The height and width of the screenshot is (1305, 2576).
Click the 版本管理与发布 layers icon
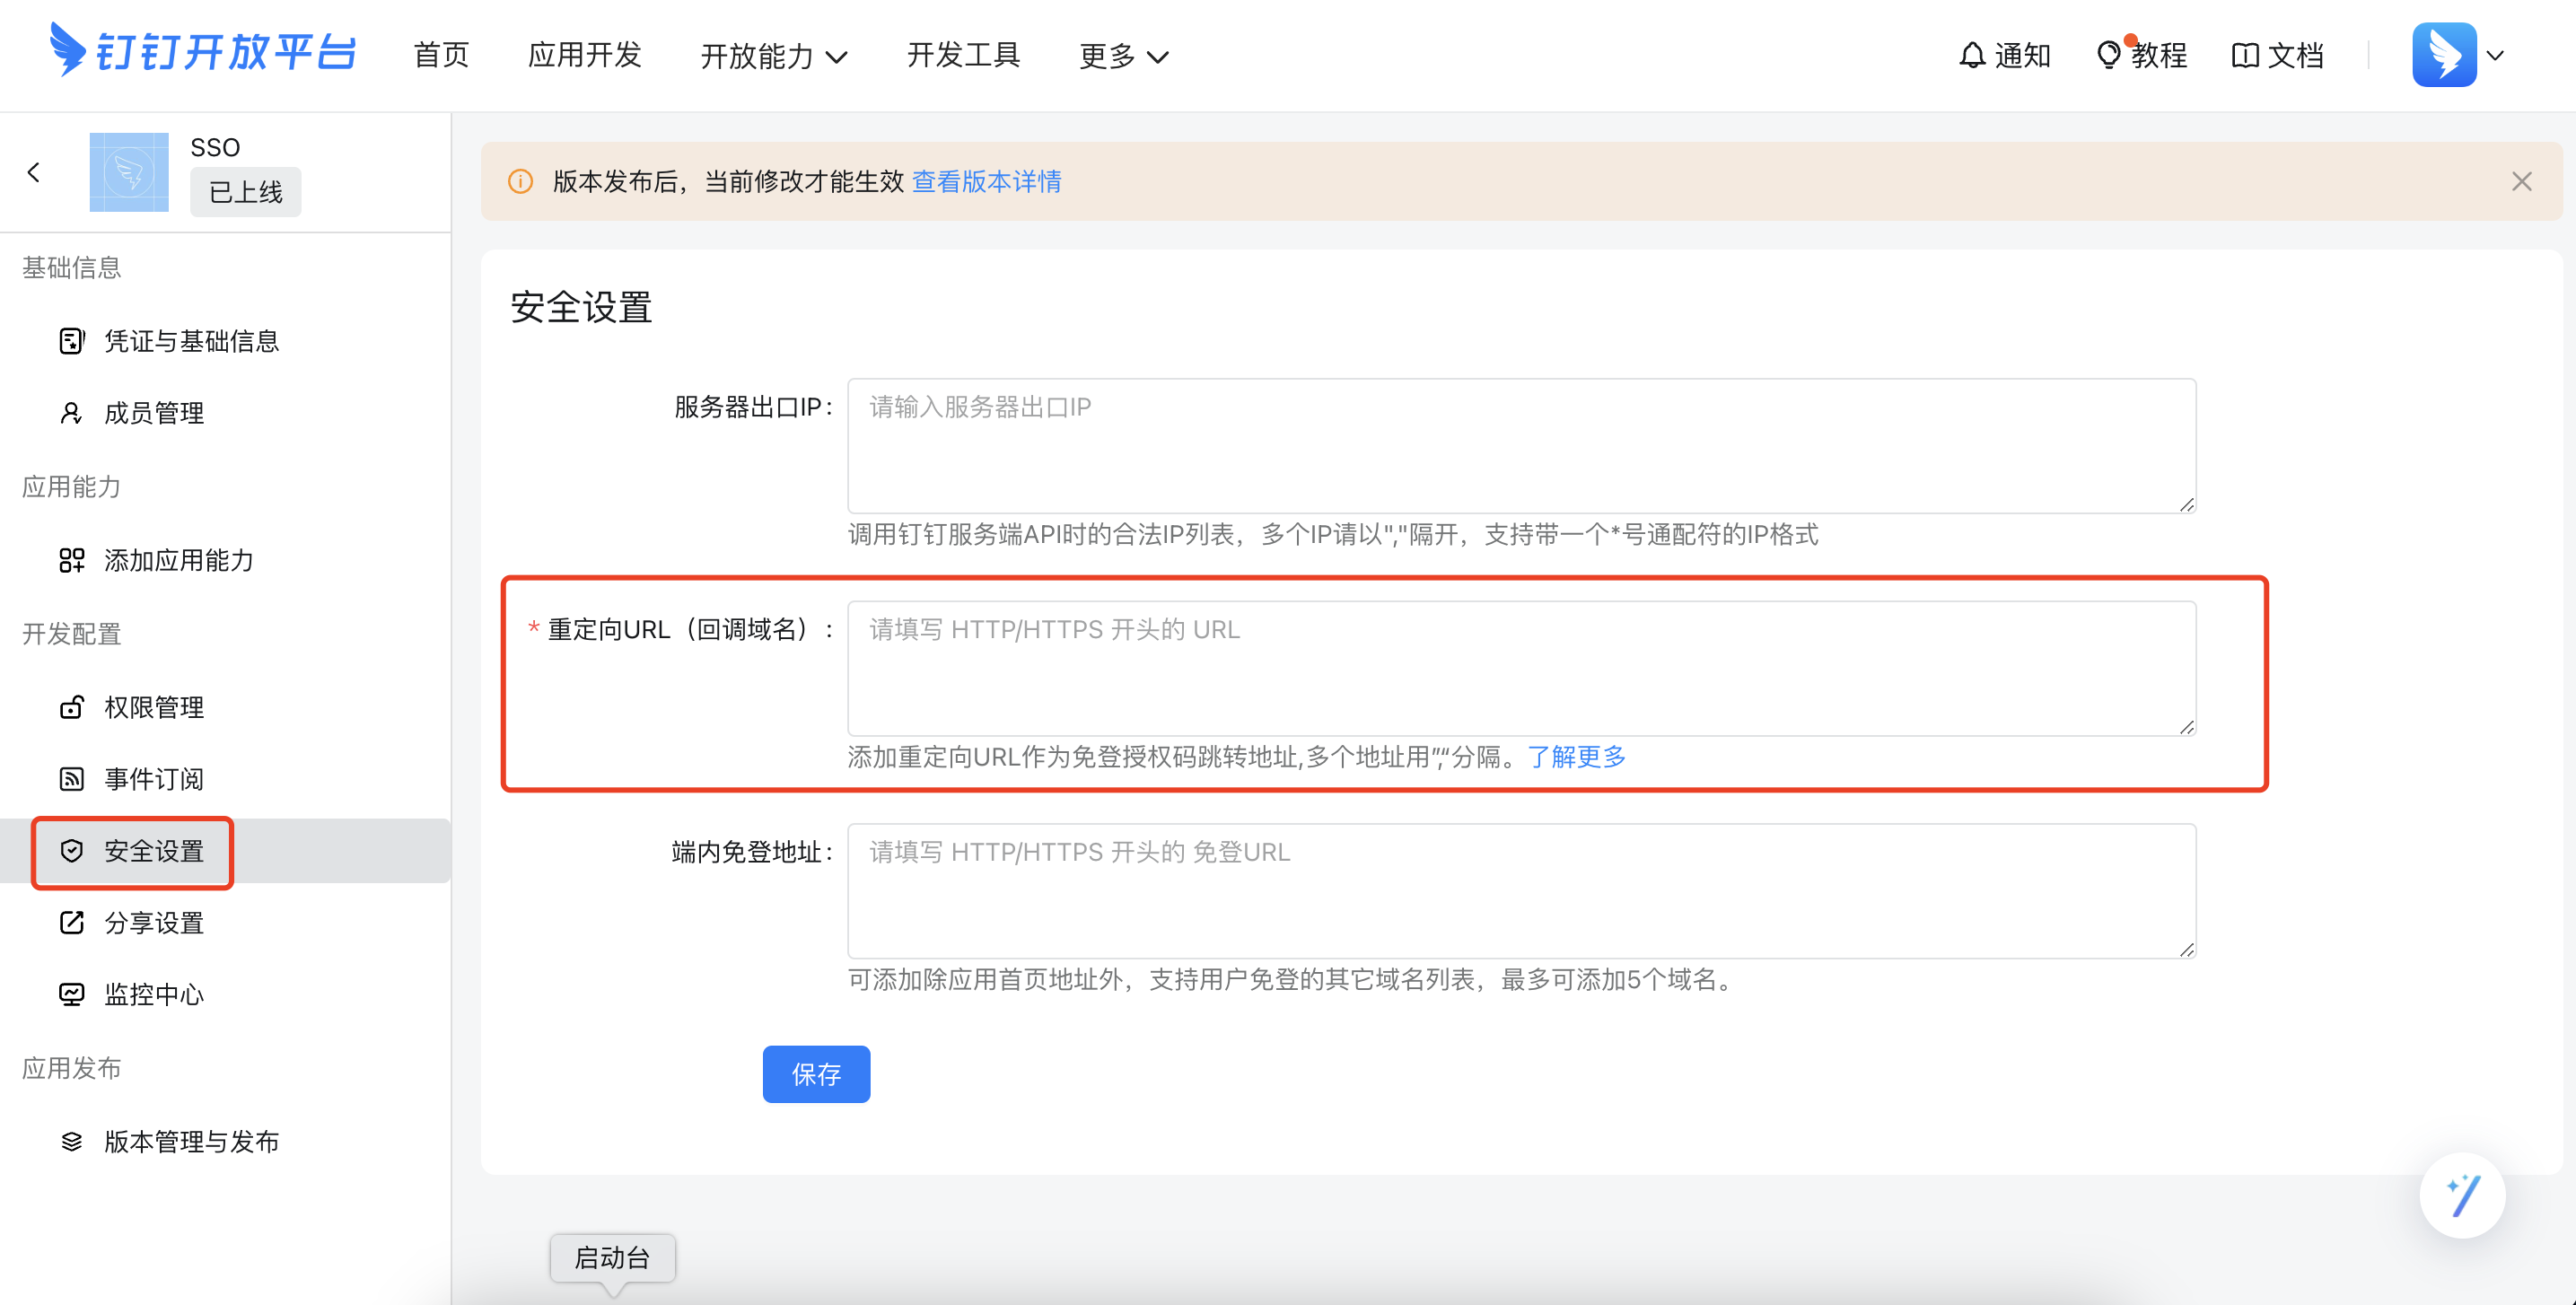[71, 1142]
